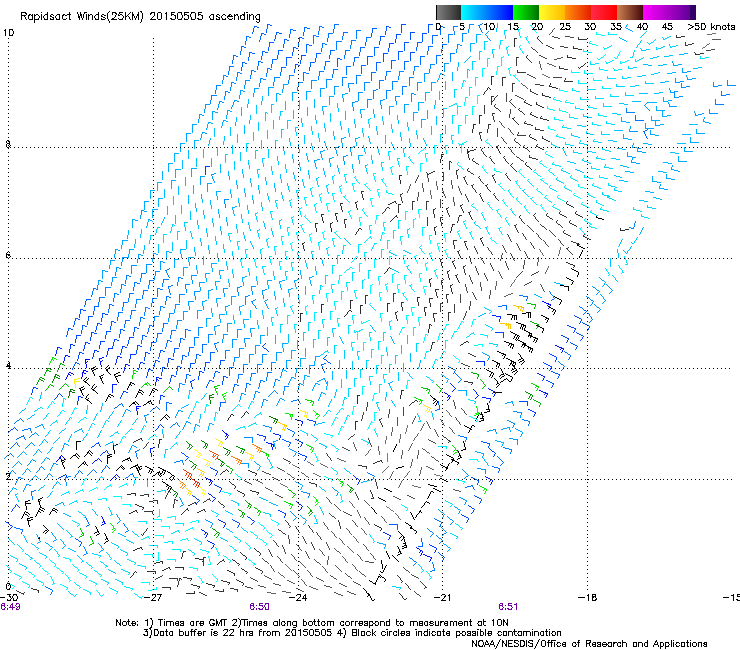Click the latitude axis label '10'
Image resolution: width=740 pixels, height=650 pixels.
pos(8,33)
